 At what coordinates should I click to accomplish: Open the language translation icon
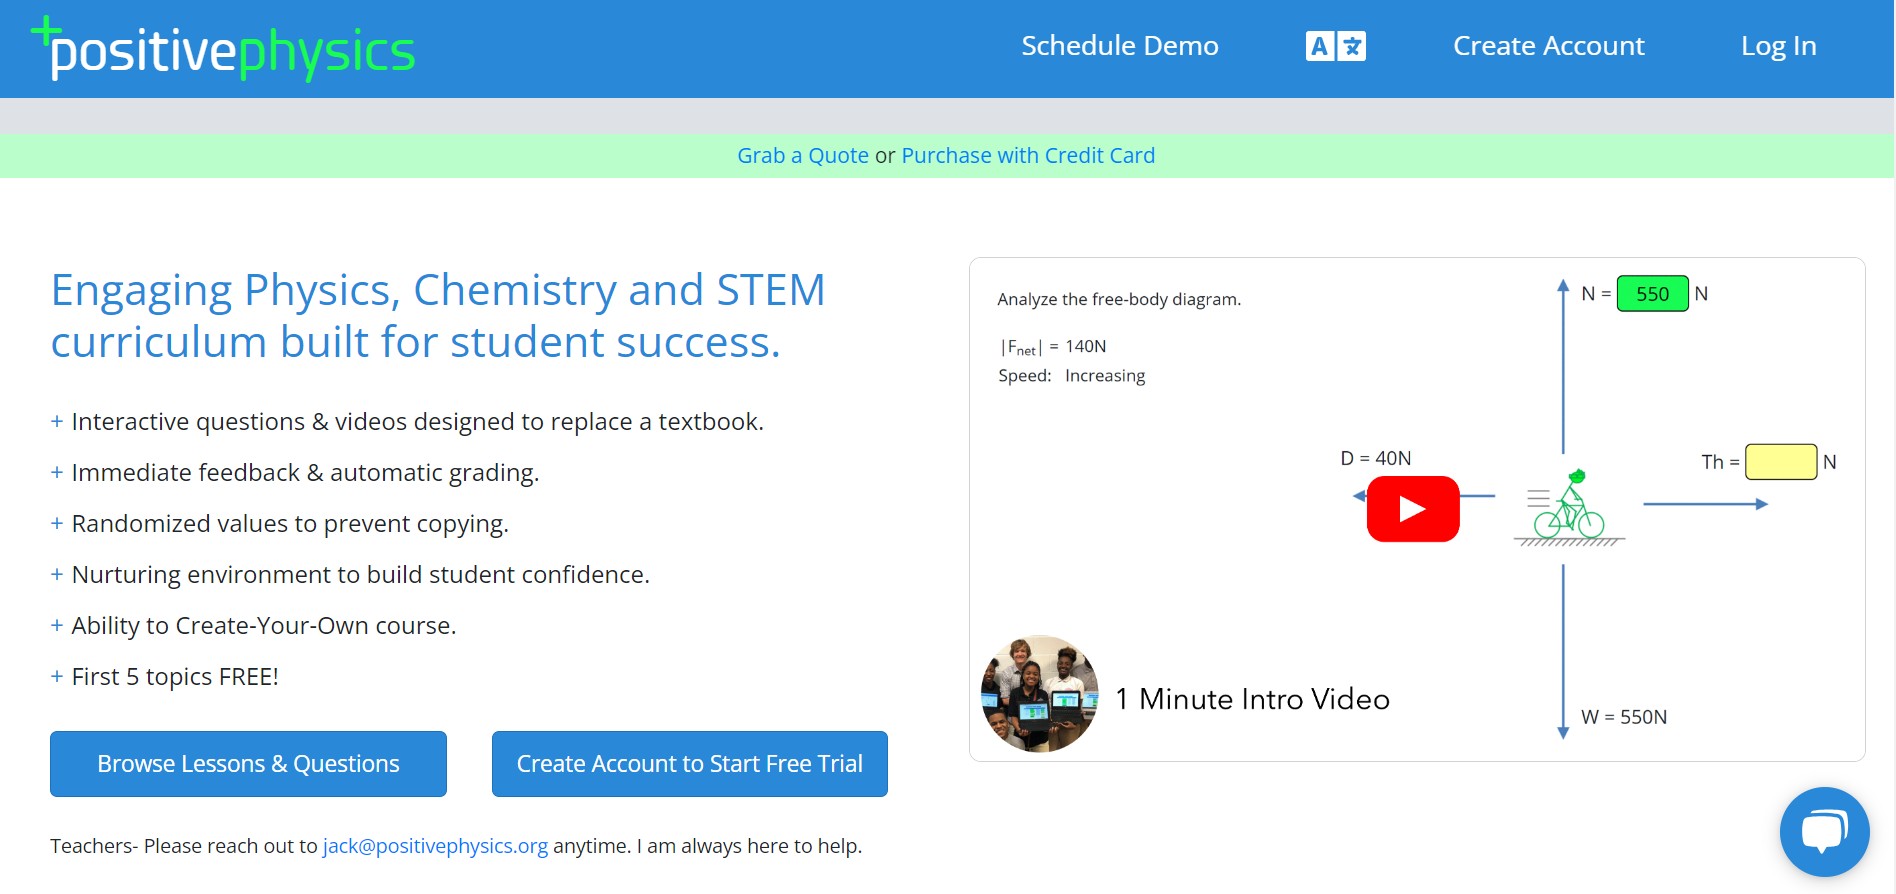click(1335, 46)
